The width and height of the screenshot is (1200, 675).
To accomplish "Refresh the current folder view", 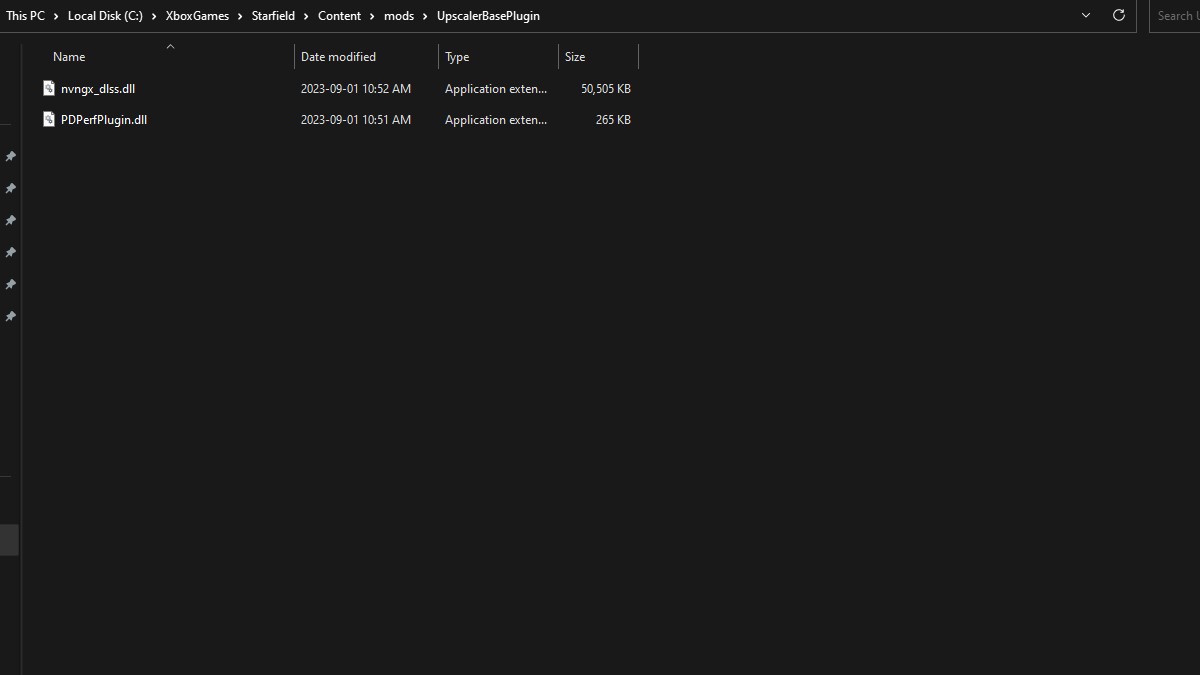I will (1118, 16).
